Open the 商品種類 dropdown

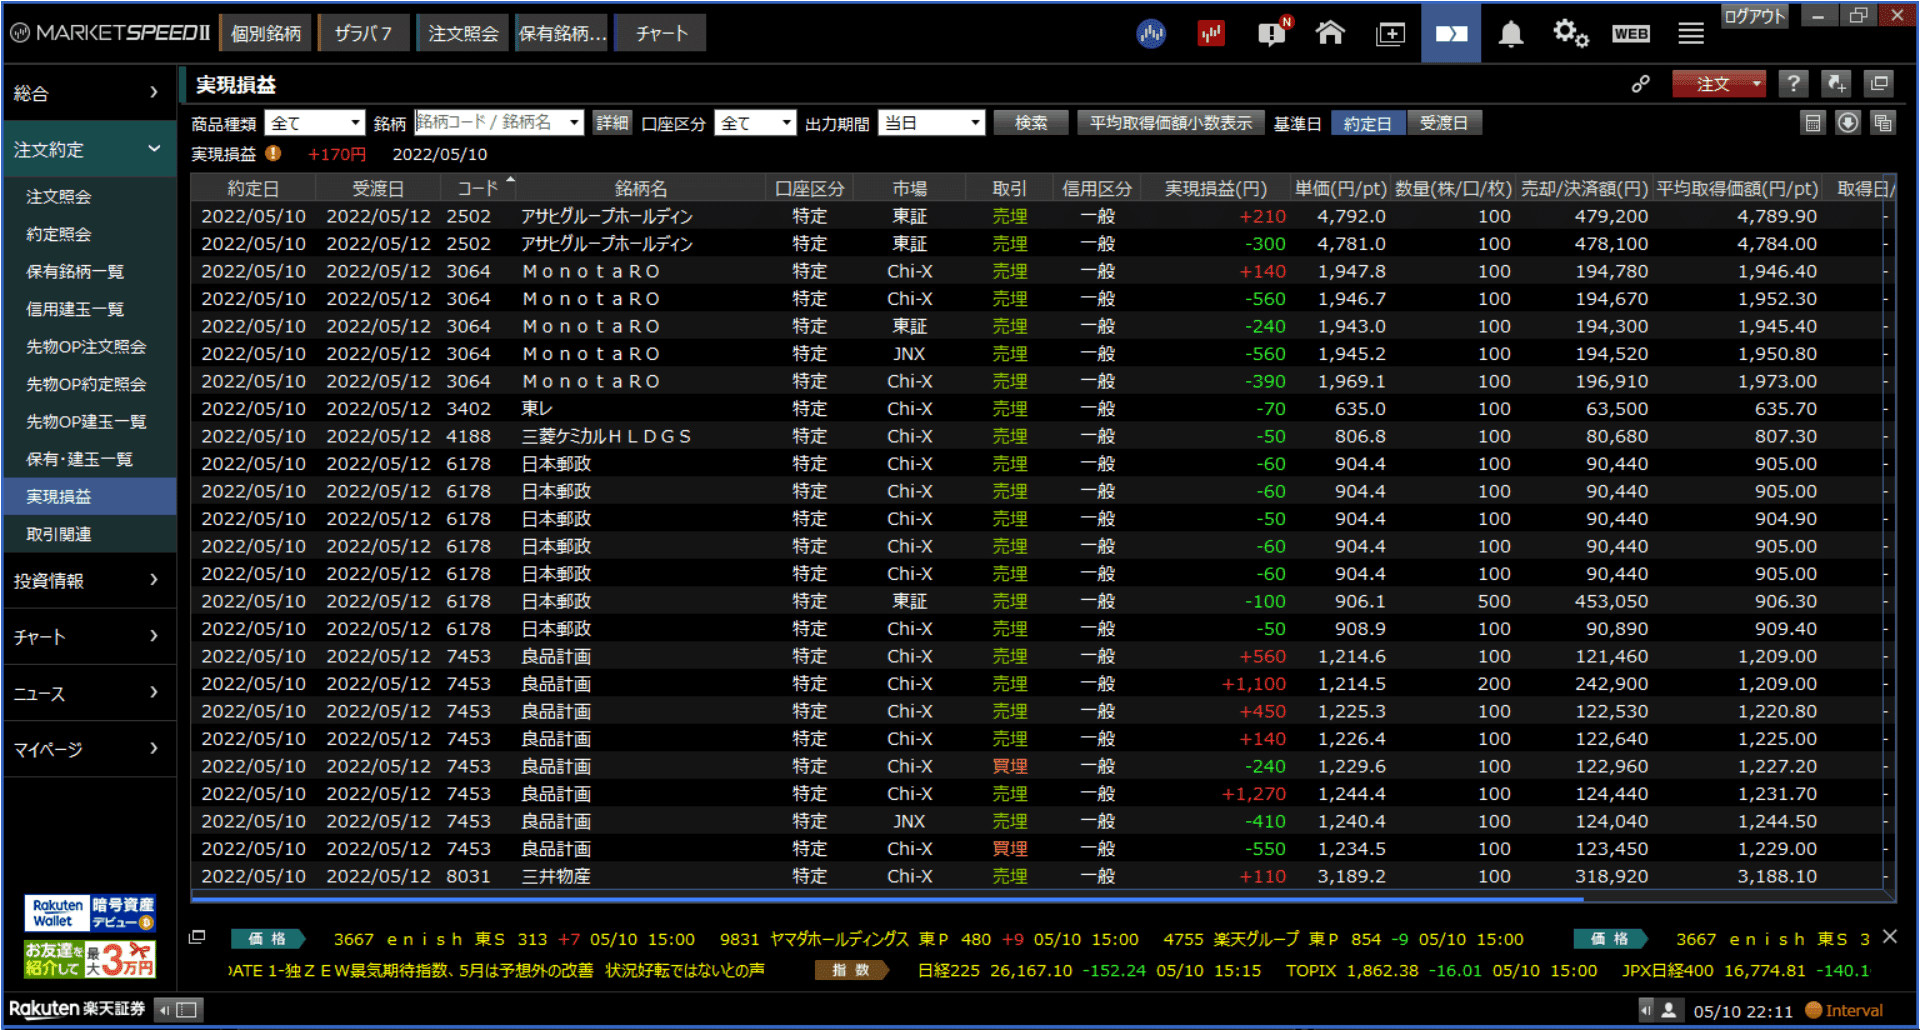[x=315, y=123]
